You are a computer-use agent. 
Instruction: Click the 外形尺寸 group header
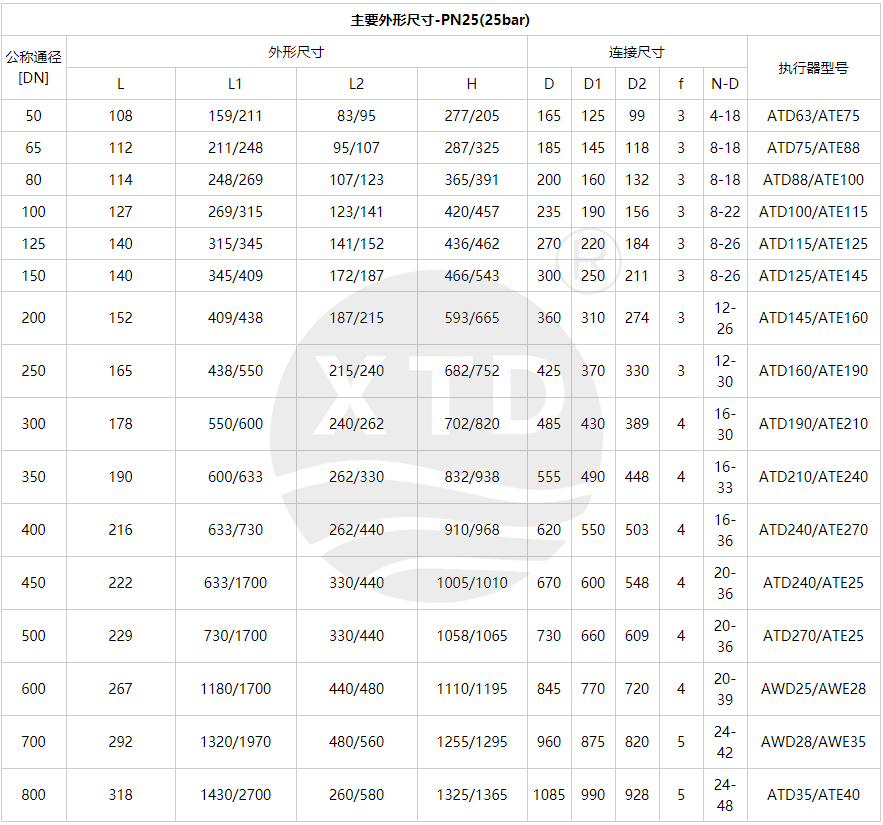pyautogui.click(x=296, y=52)
